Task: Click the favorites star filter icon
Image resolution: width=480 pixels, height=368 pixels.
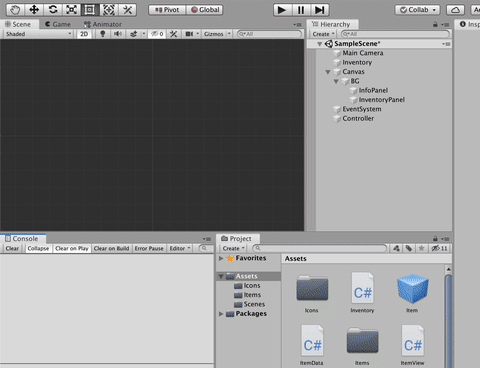Action: (422, 248)
